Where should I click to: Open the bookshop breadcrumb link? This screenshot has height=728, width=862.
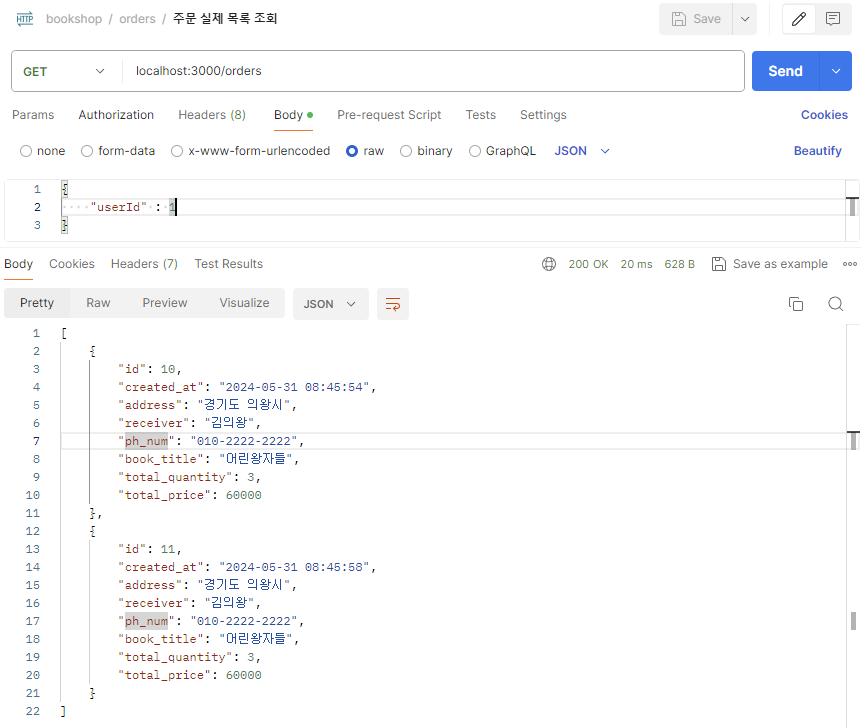pos(74,19)
